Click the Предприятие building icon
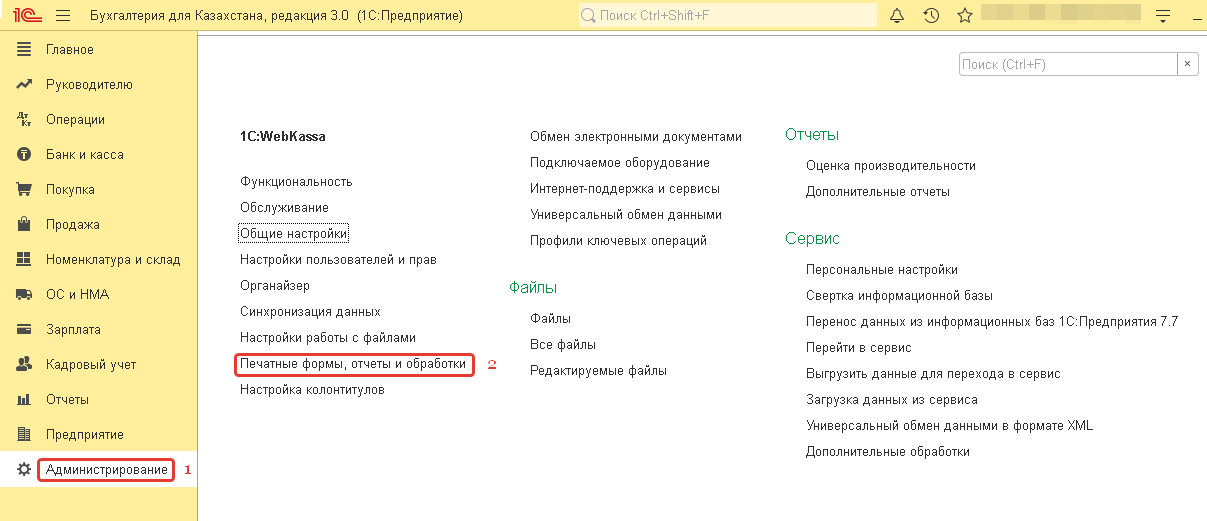This screenshot has width=1207, height=521. click(x=25, y=435)
